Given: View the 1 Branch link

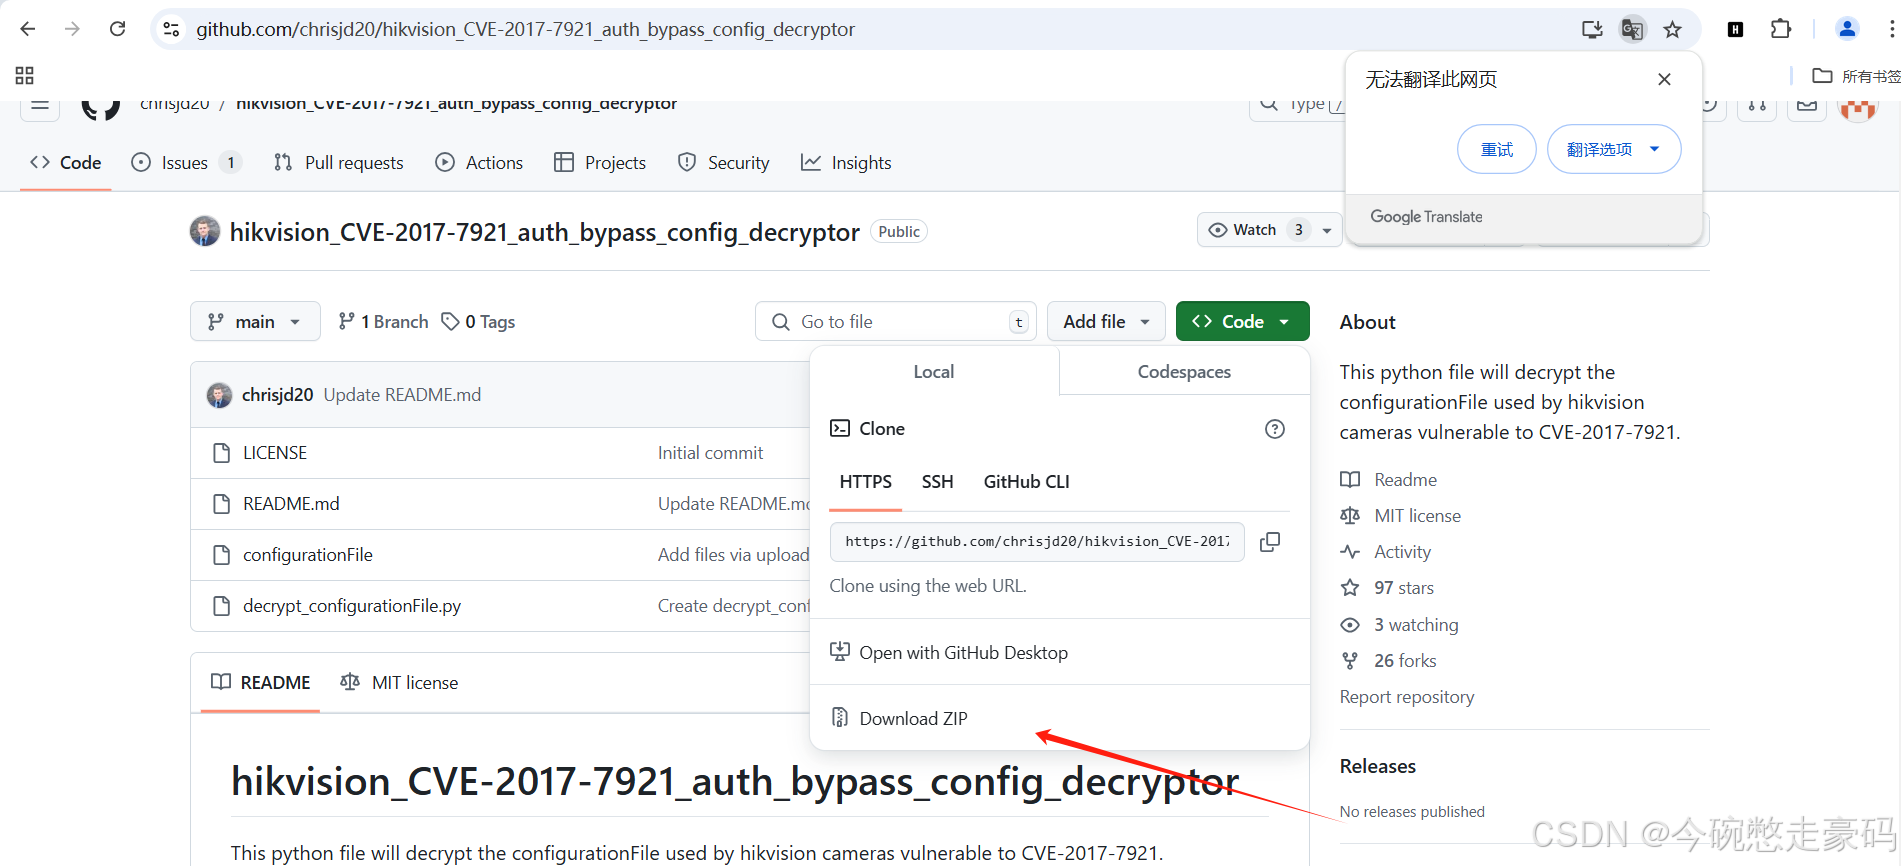Looking at the screenshot, I should tap(383, 321).
